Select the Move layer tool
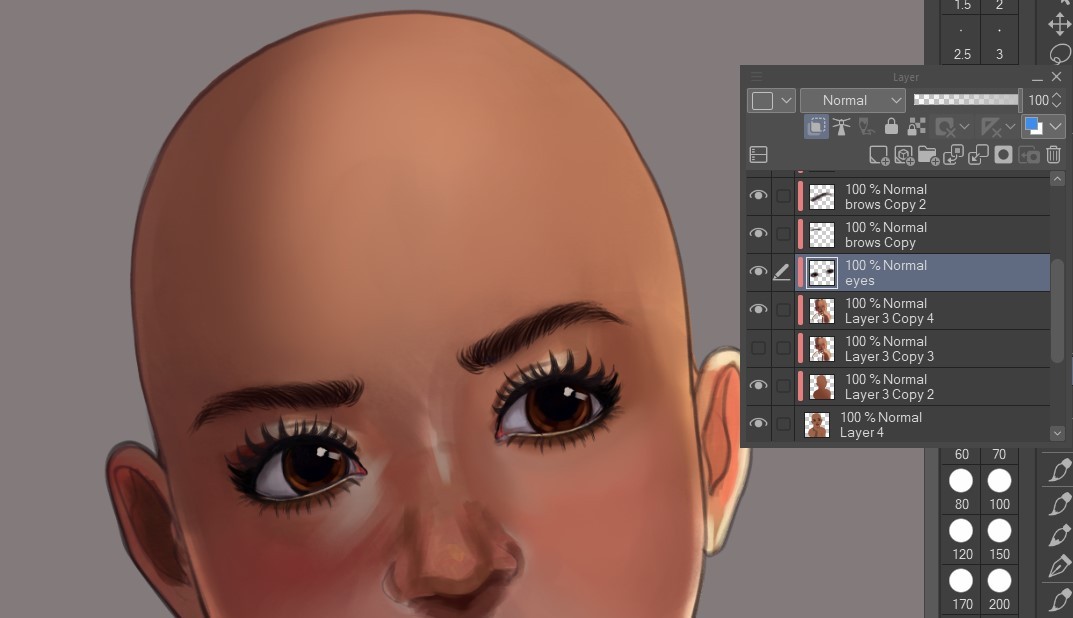The image size is (1073, 618). point(1059,24)
